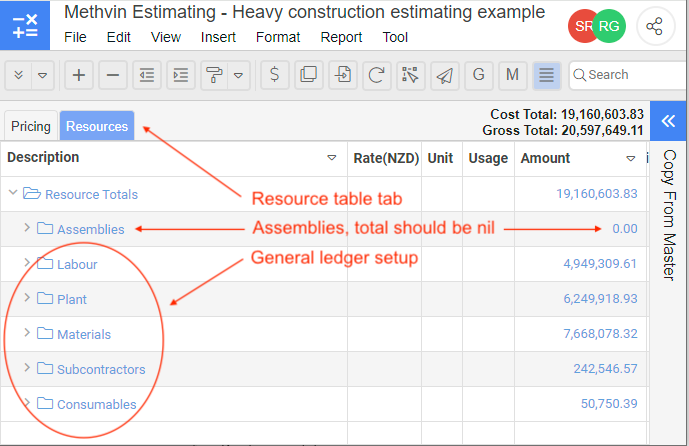Click the Assemblies amount 0.00

click(625, 228)
